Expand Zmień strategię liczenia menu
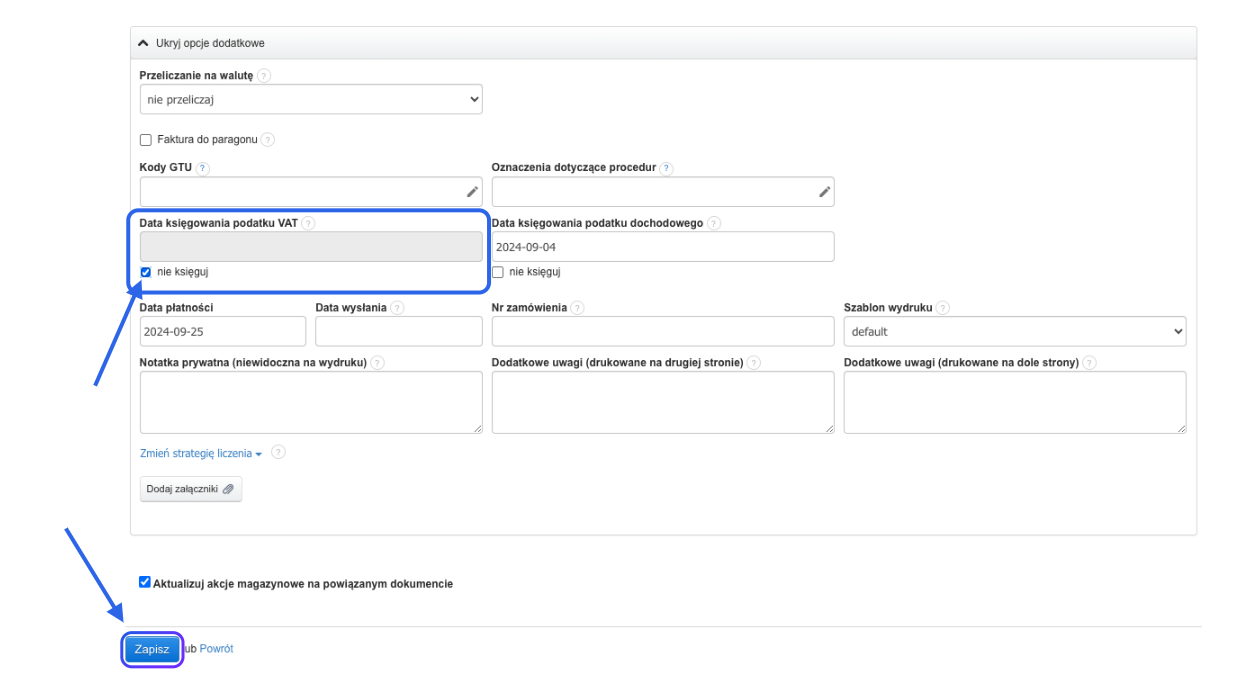The image size is (1242, 687). [x=200, y=454]
